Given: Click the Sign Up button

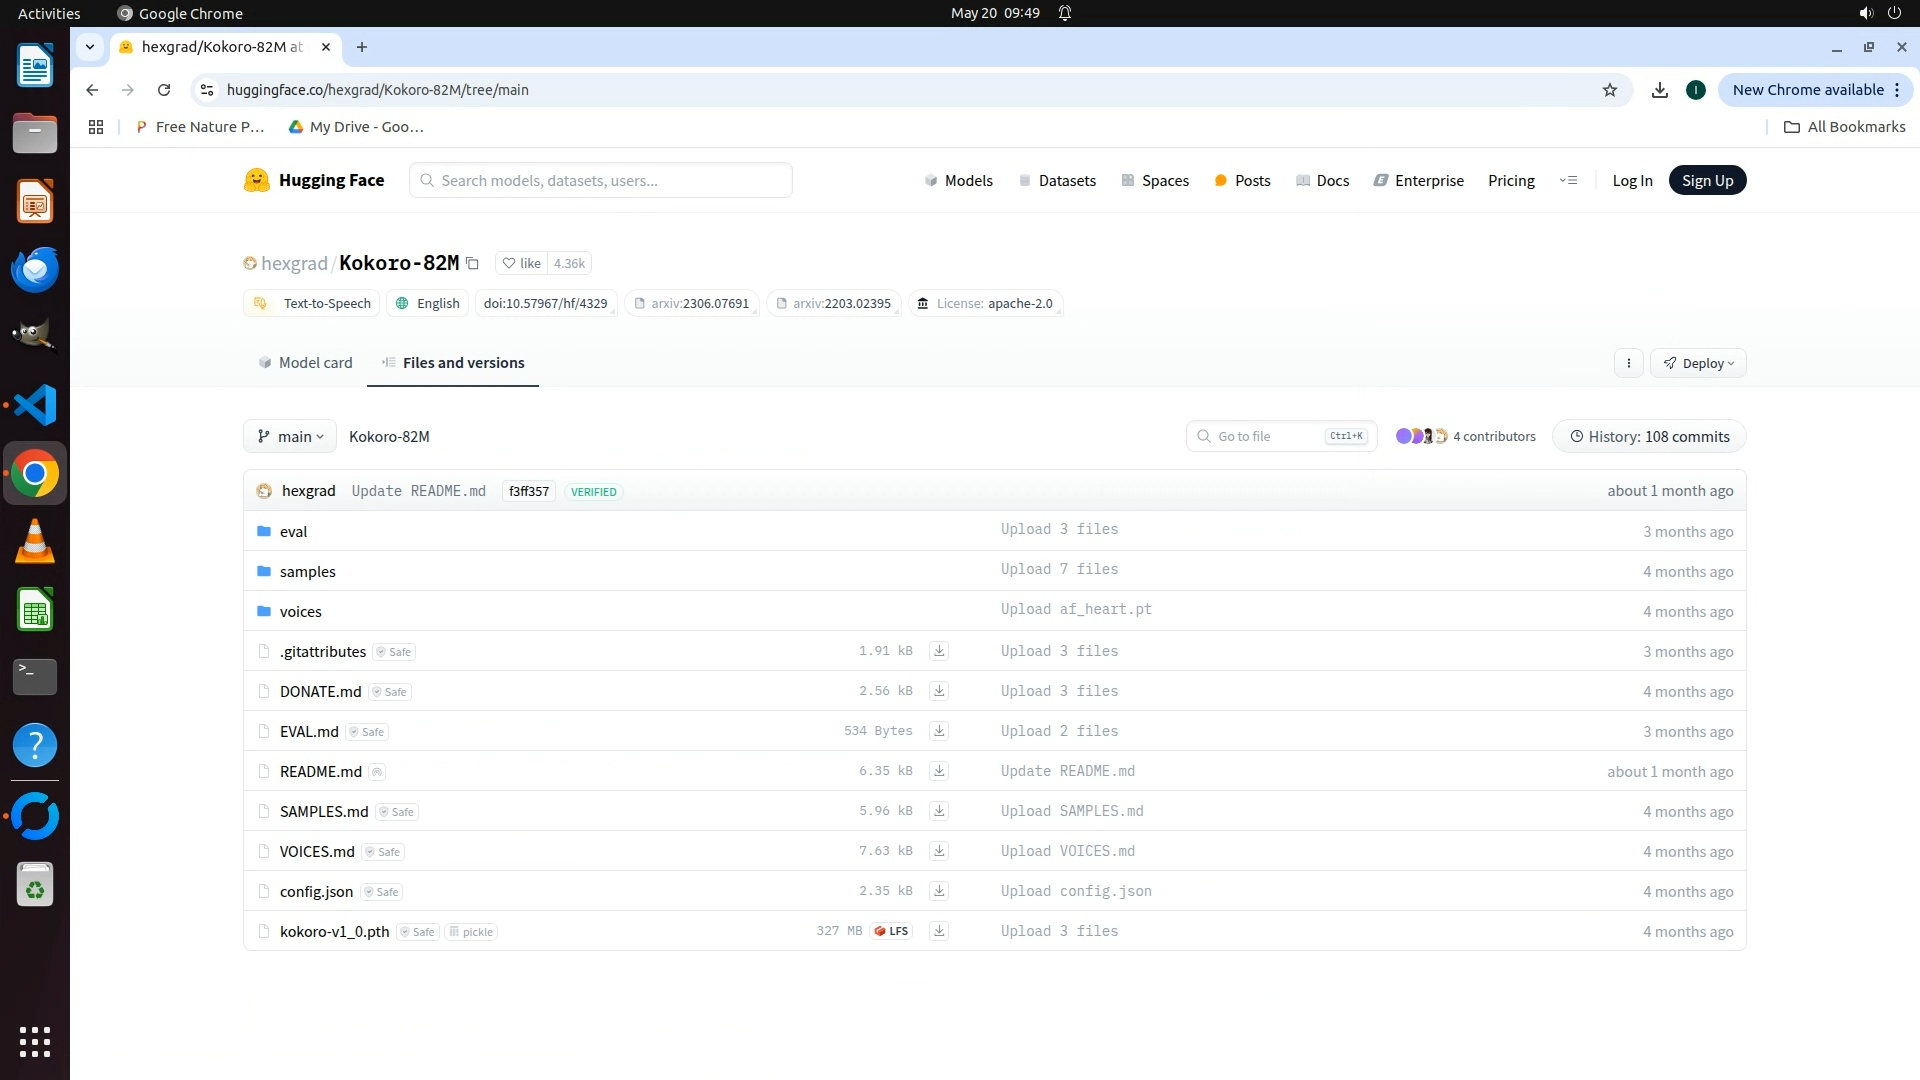Looking at the screenshot, I should (x=1707, y=180).
